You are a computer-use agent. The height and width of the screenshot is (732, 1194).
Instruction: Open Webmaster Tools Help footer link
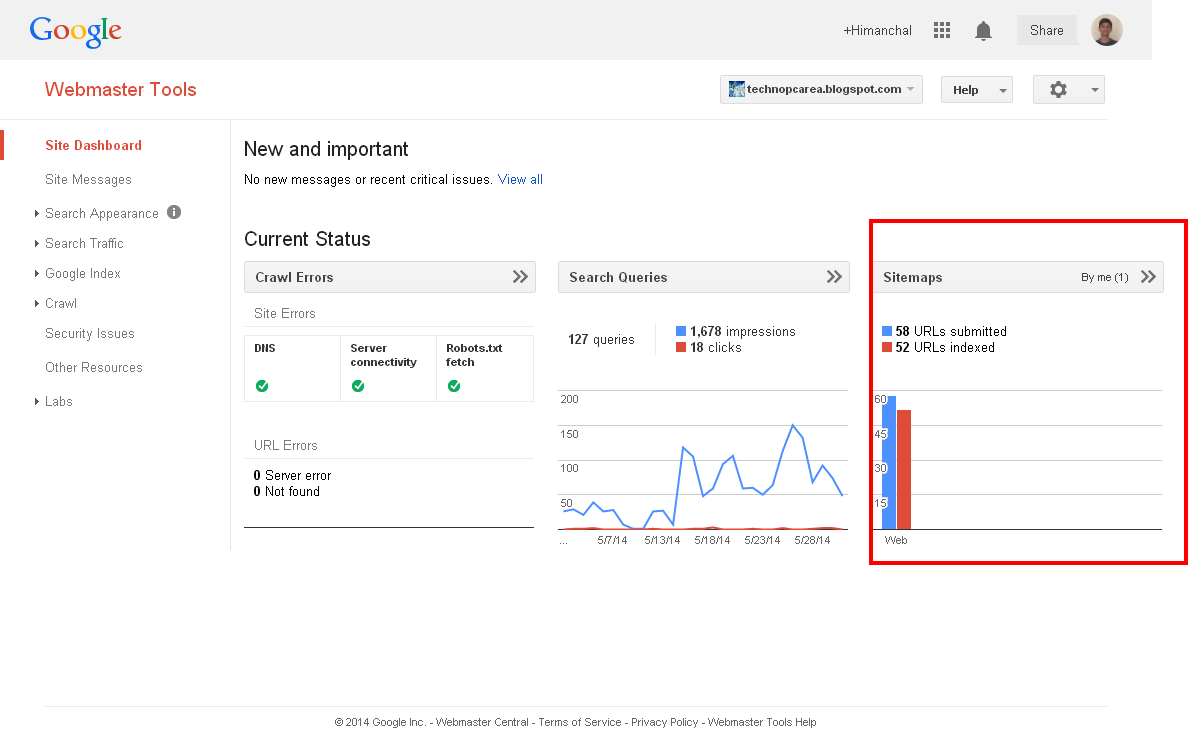(761, 722)
